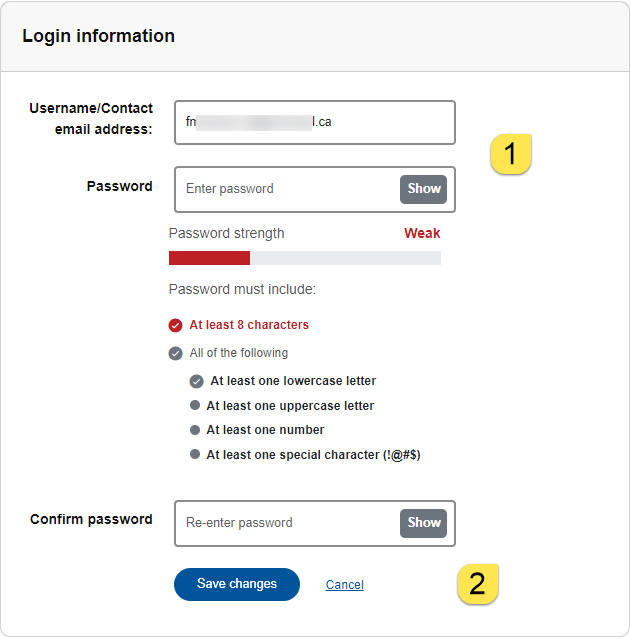Click the red checkmark beside 8 characters rule
Image resolution: width=630 pixels, height=638 pixels.
(x=176, y=325)
